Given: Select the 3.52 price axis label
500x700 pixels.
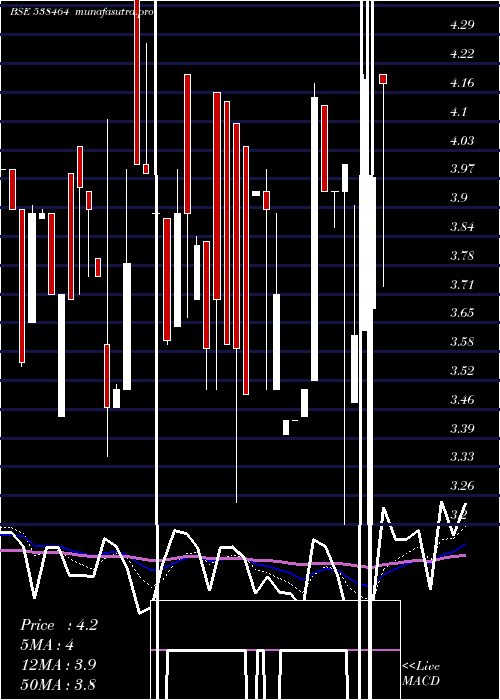Looking at the screenshot, I should point(462,371).
